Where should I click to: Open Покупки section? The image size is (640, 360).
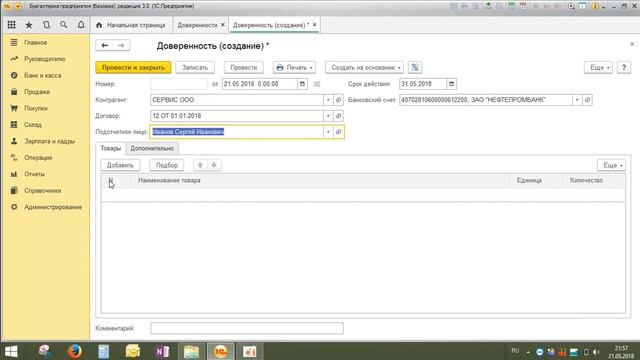pos(36,108)
